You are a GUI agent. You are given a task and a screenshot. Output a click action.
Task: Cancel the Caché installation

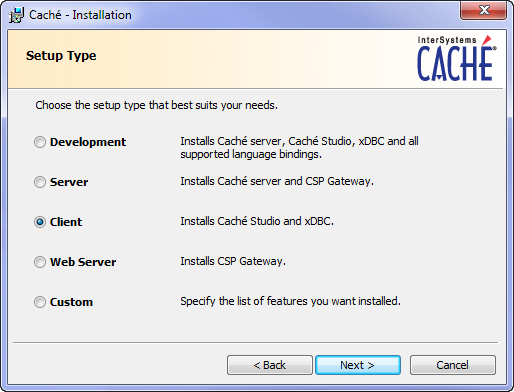[x=453, y=365]
